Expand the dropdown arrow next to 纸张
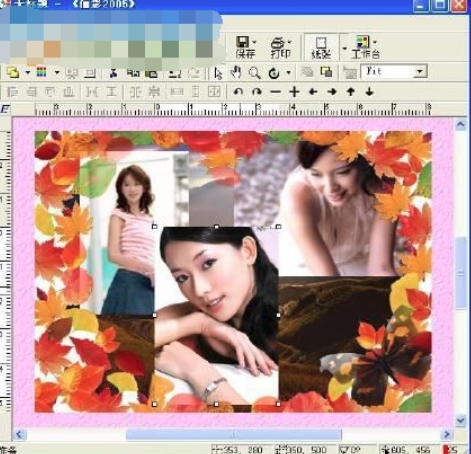The width and height of the screenshot is (471, 454). tap(345, 48)
